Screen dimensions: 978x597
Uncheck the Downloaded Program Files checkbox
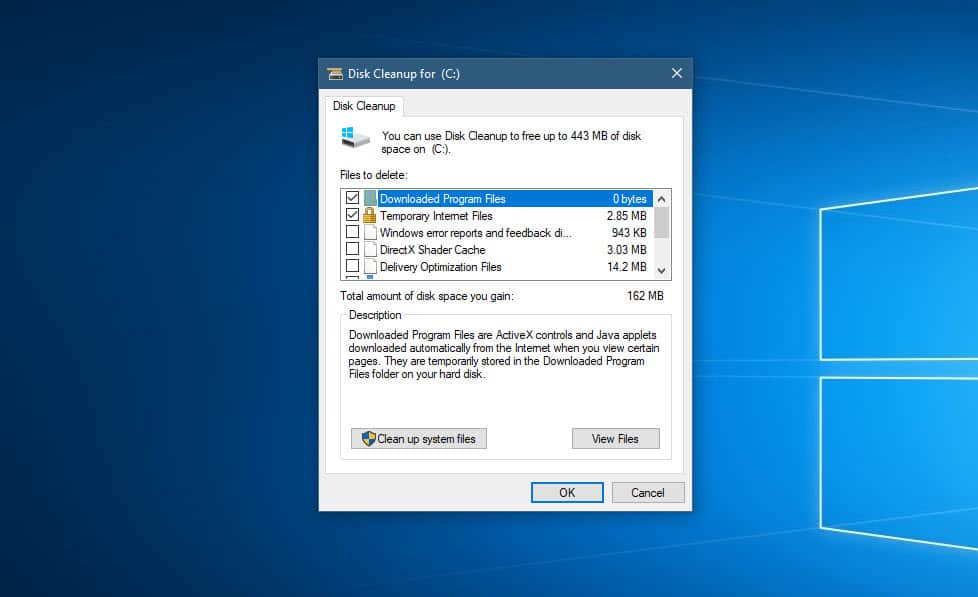[352, 198]
